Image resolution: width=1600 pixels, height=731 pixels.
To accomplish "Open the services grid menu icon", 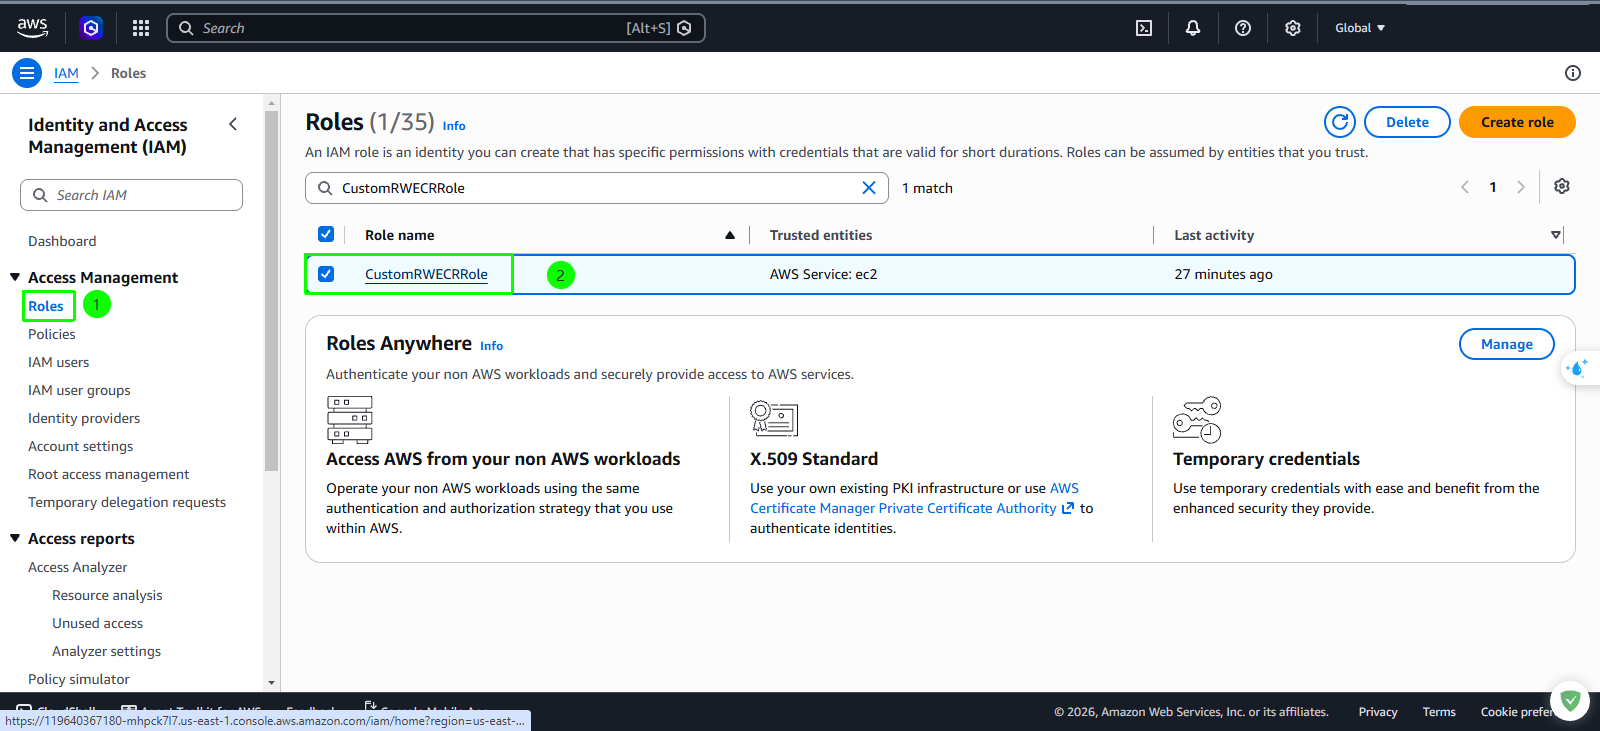I will [x=141, y=28].
